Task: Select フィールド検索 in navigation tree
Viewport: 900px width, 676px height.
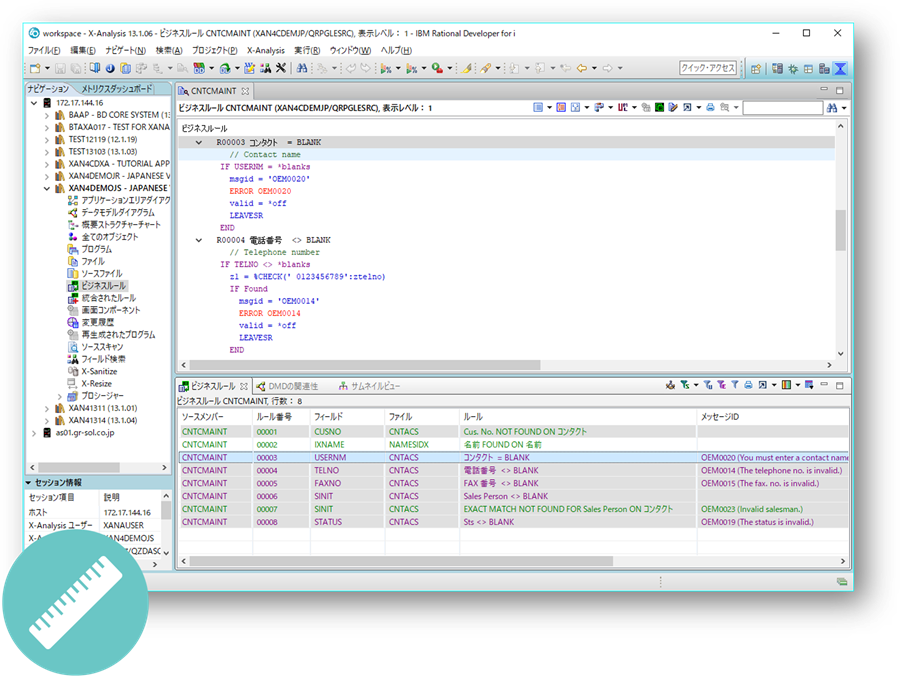Action: coord(103,359)
